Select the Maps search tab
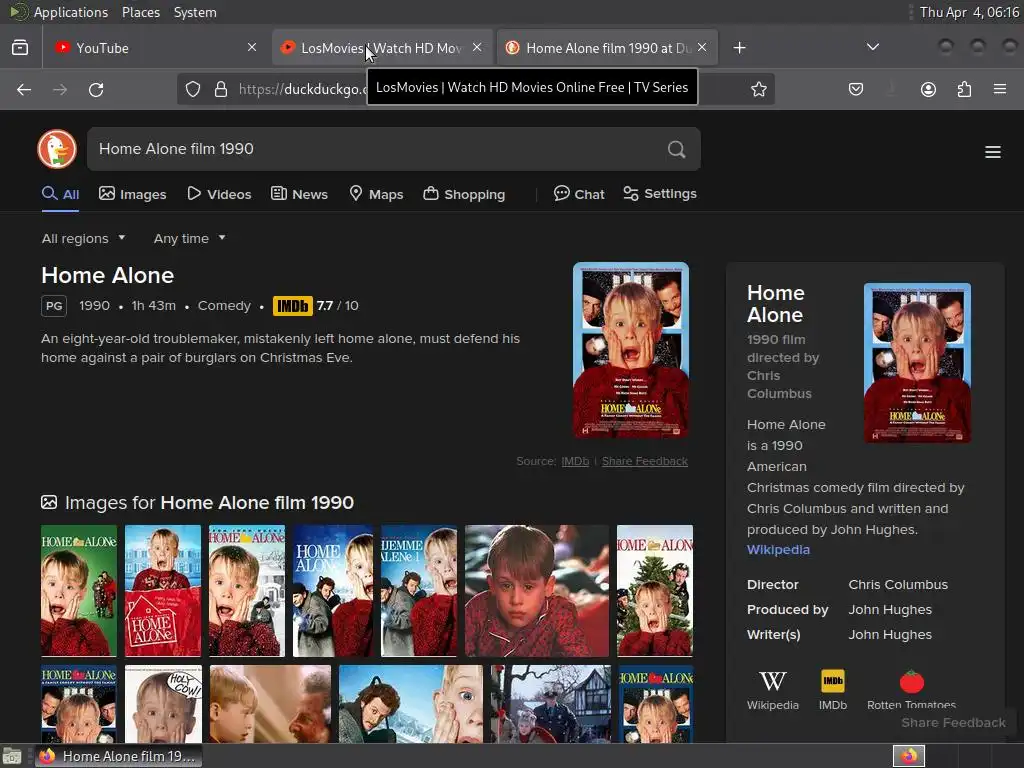This screenshot has width=1024, height=768. pyautogui.click(x=376, y=194)
